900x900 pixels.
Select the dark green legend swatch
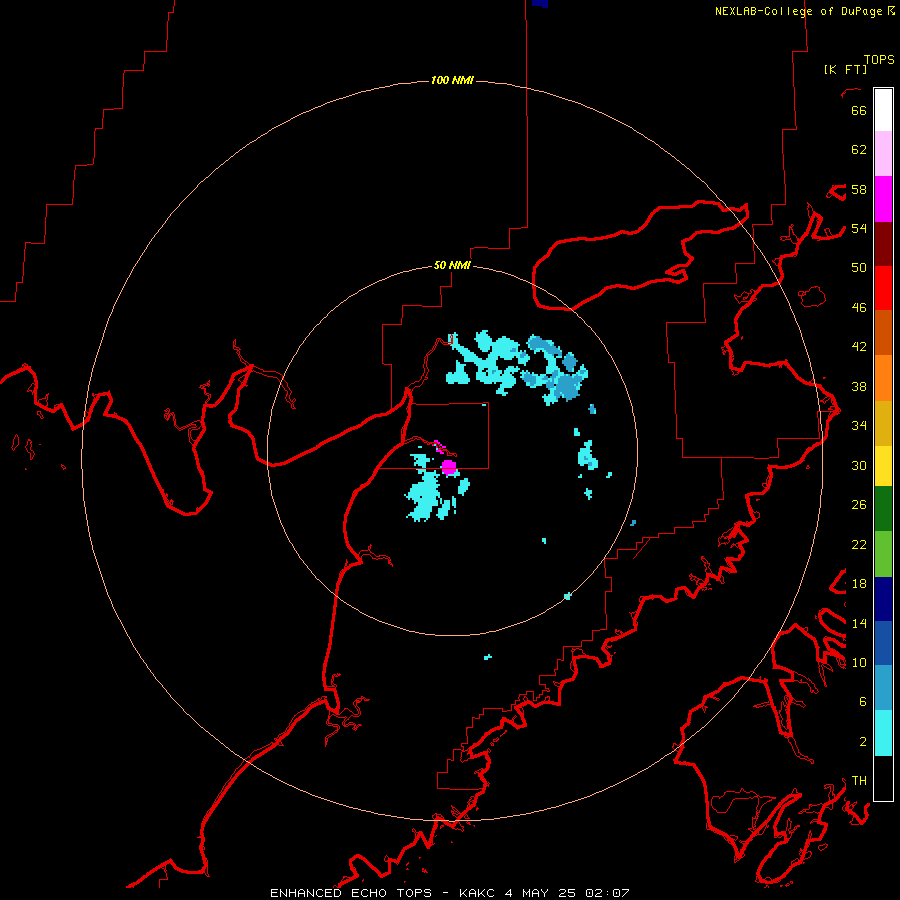tap(883, 509)
